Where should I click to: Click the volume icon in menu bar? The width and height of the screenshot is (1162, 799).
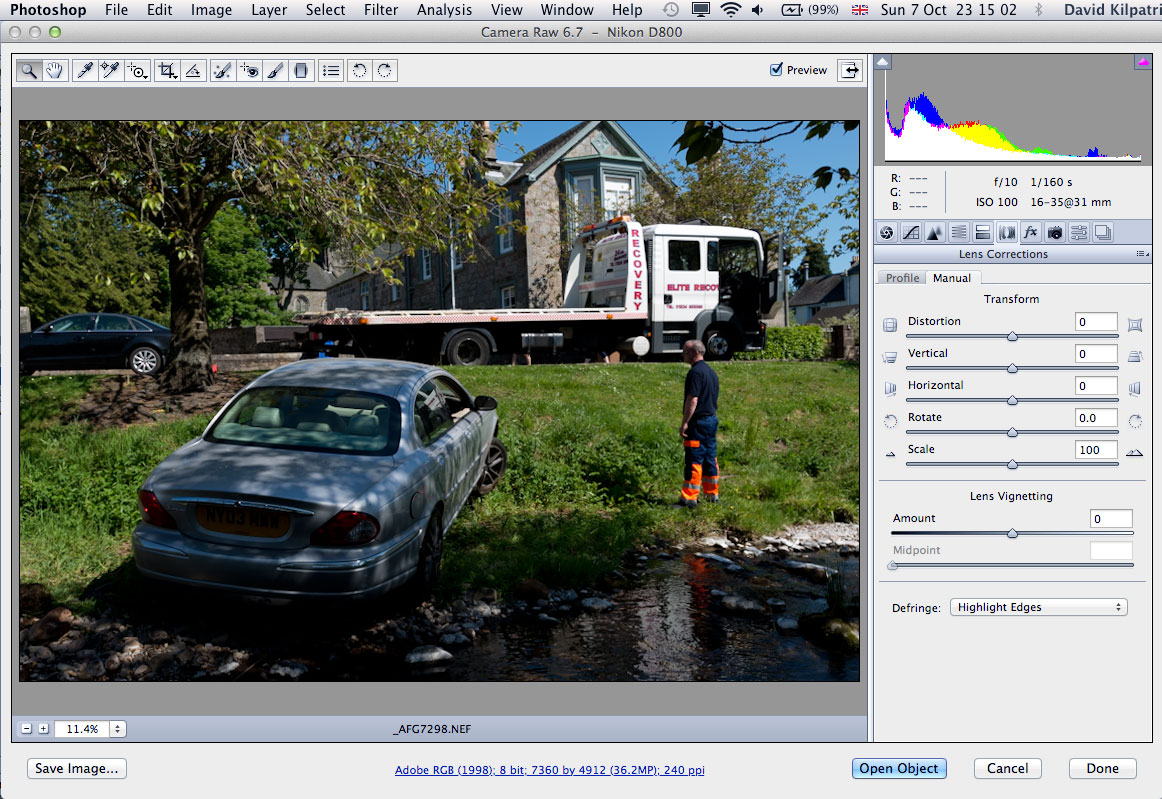757,10
